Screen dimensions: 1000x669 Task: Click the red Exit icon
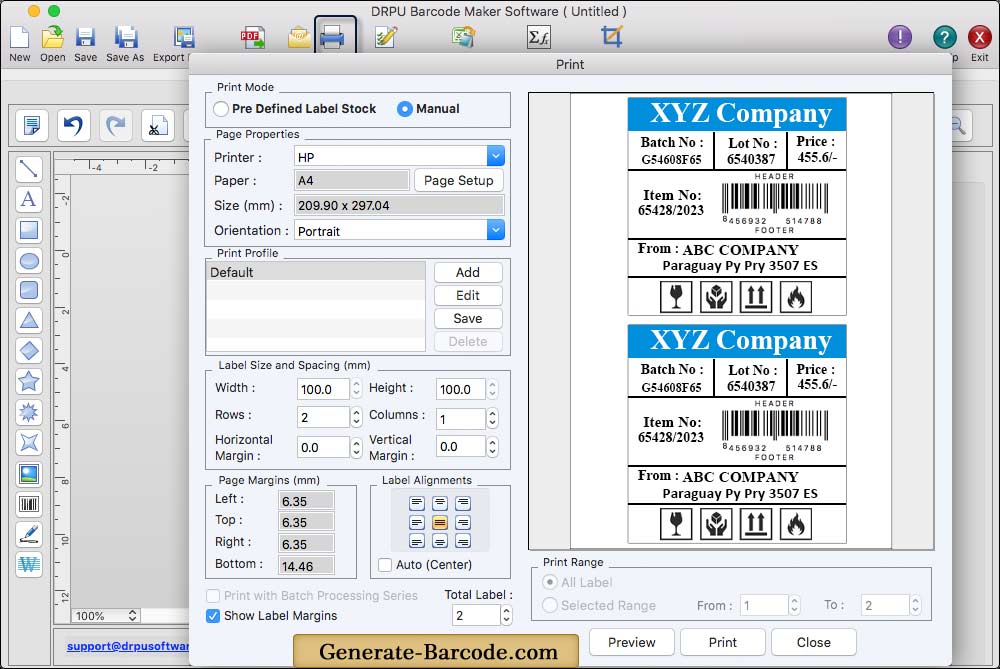(980, 37)
